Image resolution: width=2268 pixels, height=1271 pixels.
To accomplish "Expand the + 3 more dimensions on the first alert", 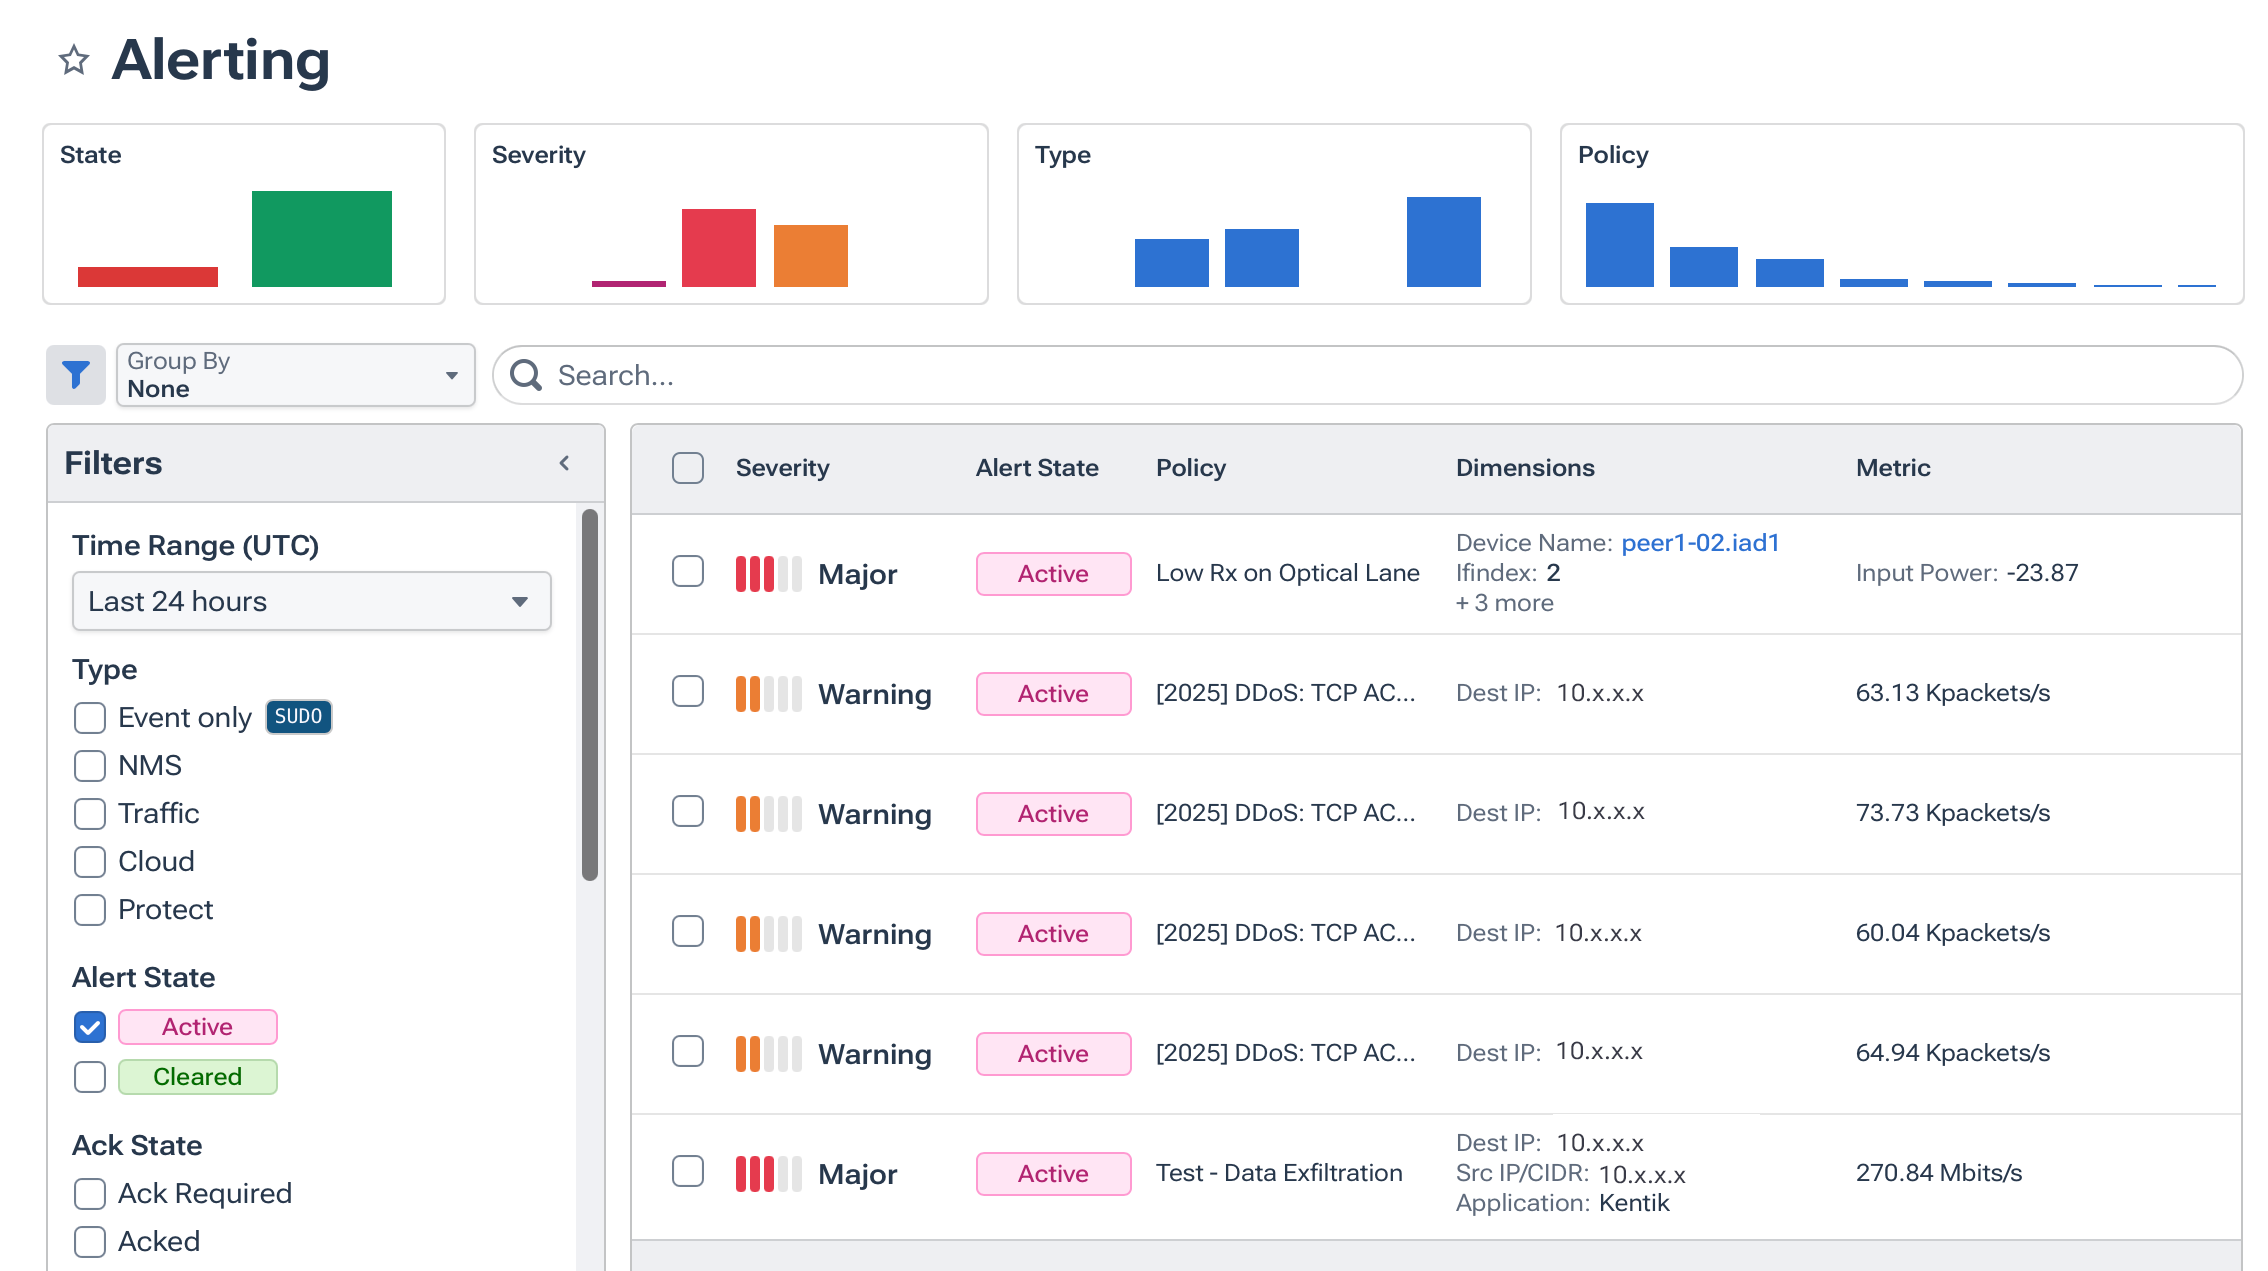I will [x=1504, y=602].
